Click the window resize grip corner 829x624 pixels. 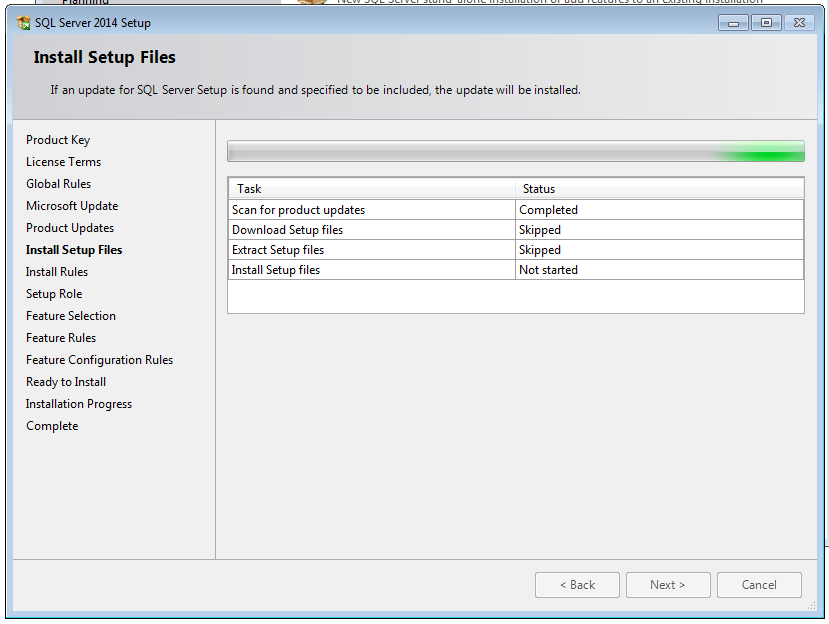pos(812,606)
